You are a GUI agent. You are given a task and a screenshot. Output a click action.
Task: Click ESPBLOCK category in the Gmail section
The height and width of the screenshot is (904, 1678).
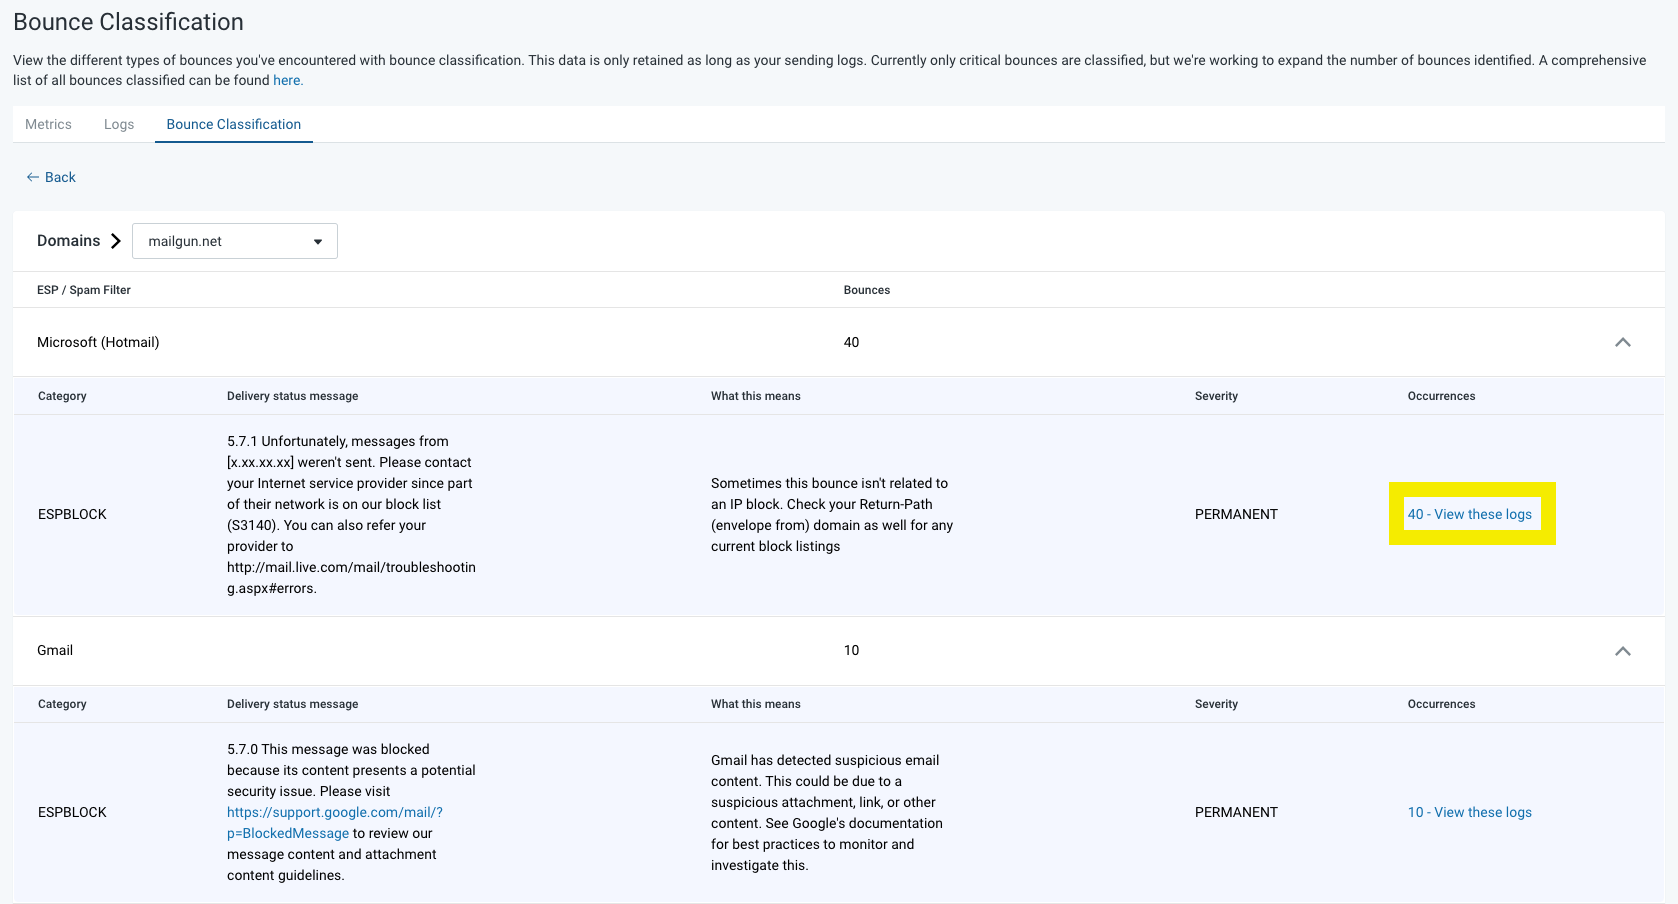(x=72, y=812)
